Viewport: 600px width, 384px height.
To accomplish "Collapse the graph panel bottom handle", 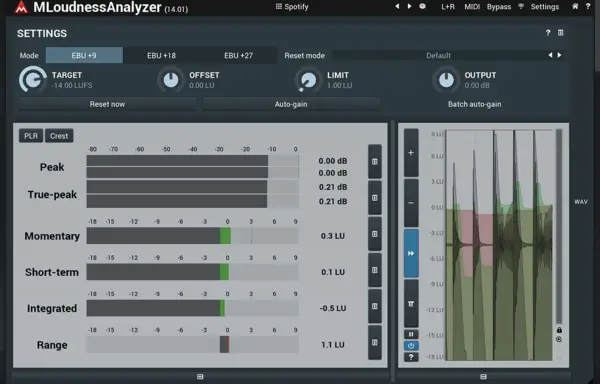I will tap(483, 377).
